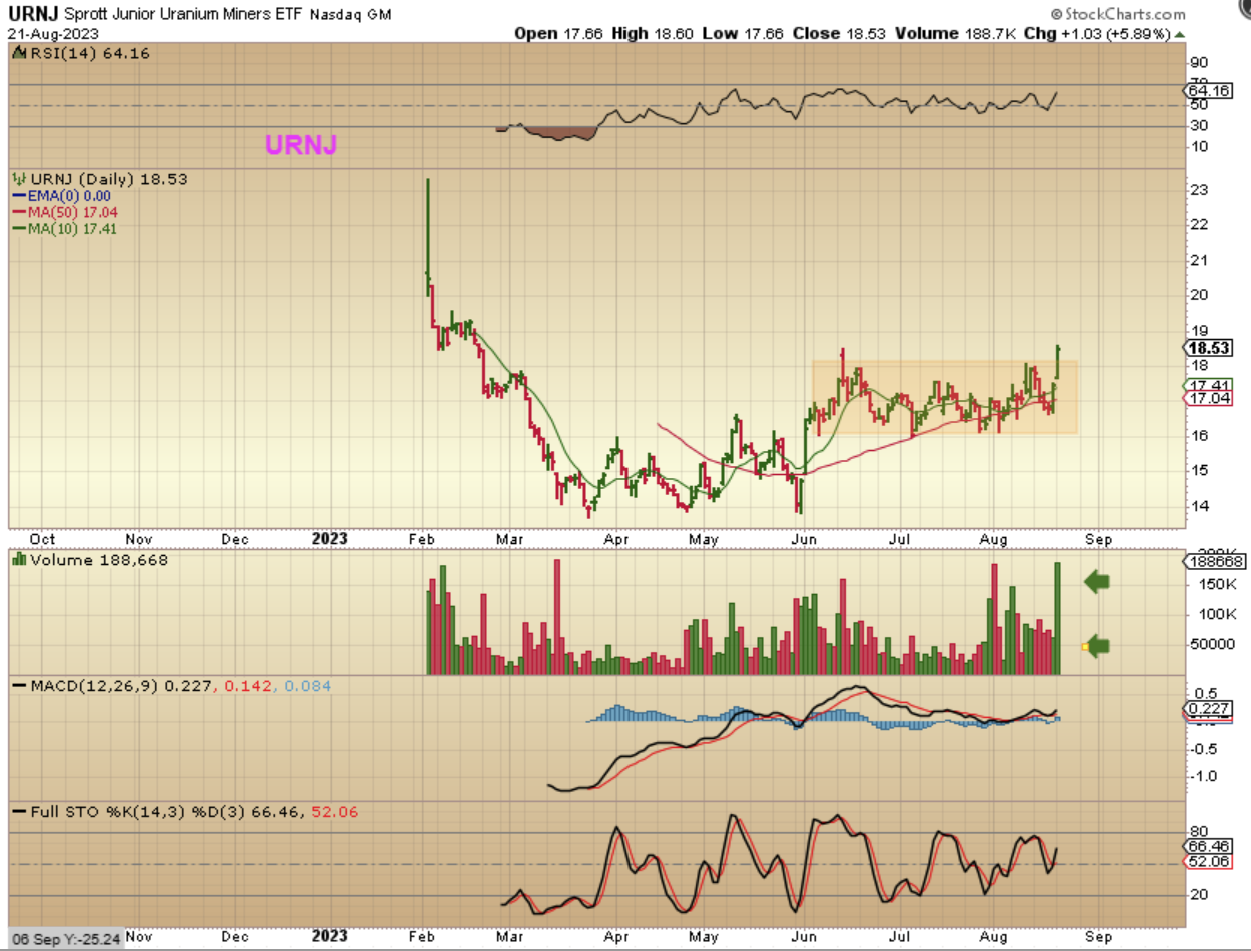Select the Volume 188,668 panel label
This screenshot has height=951, width=1251.
click(x=98, y=560)
